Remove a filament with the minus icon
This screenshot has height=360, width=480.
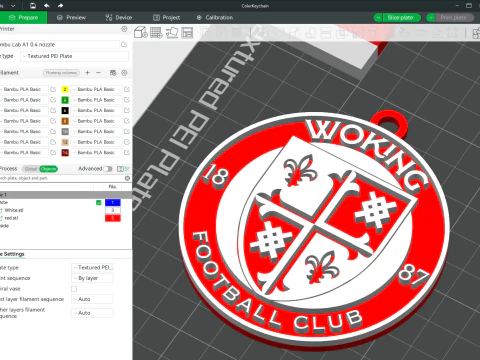(x=98, y=73)
